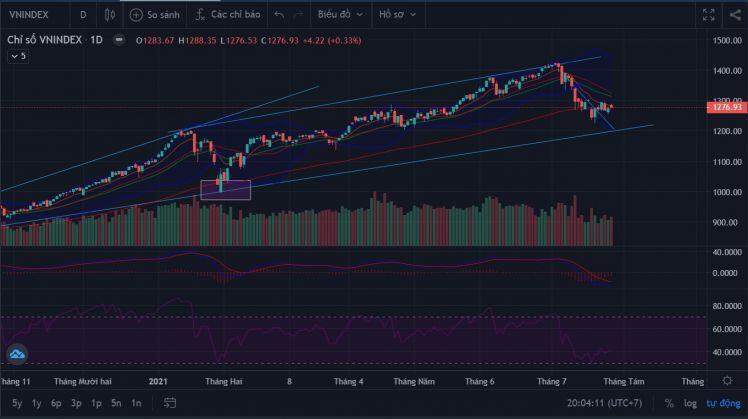
Task: Click the 1276.93 current price label
Action: (x=727, y=107)
